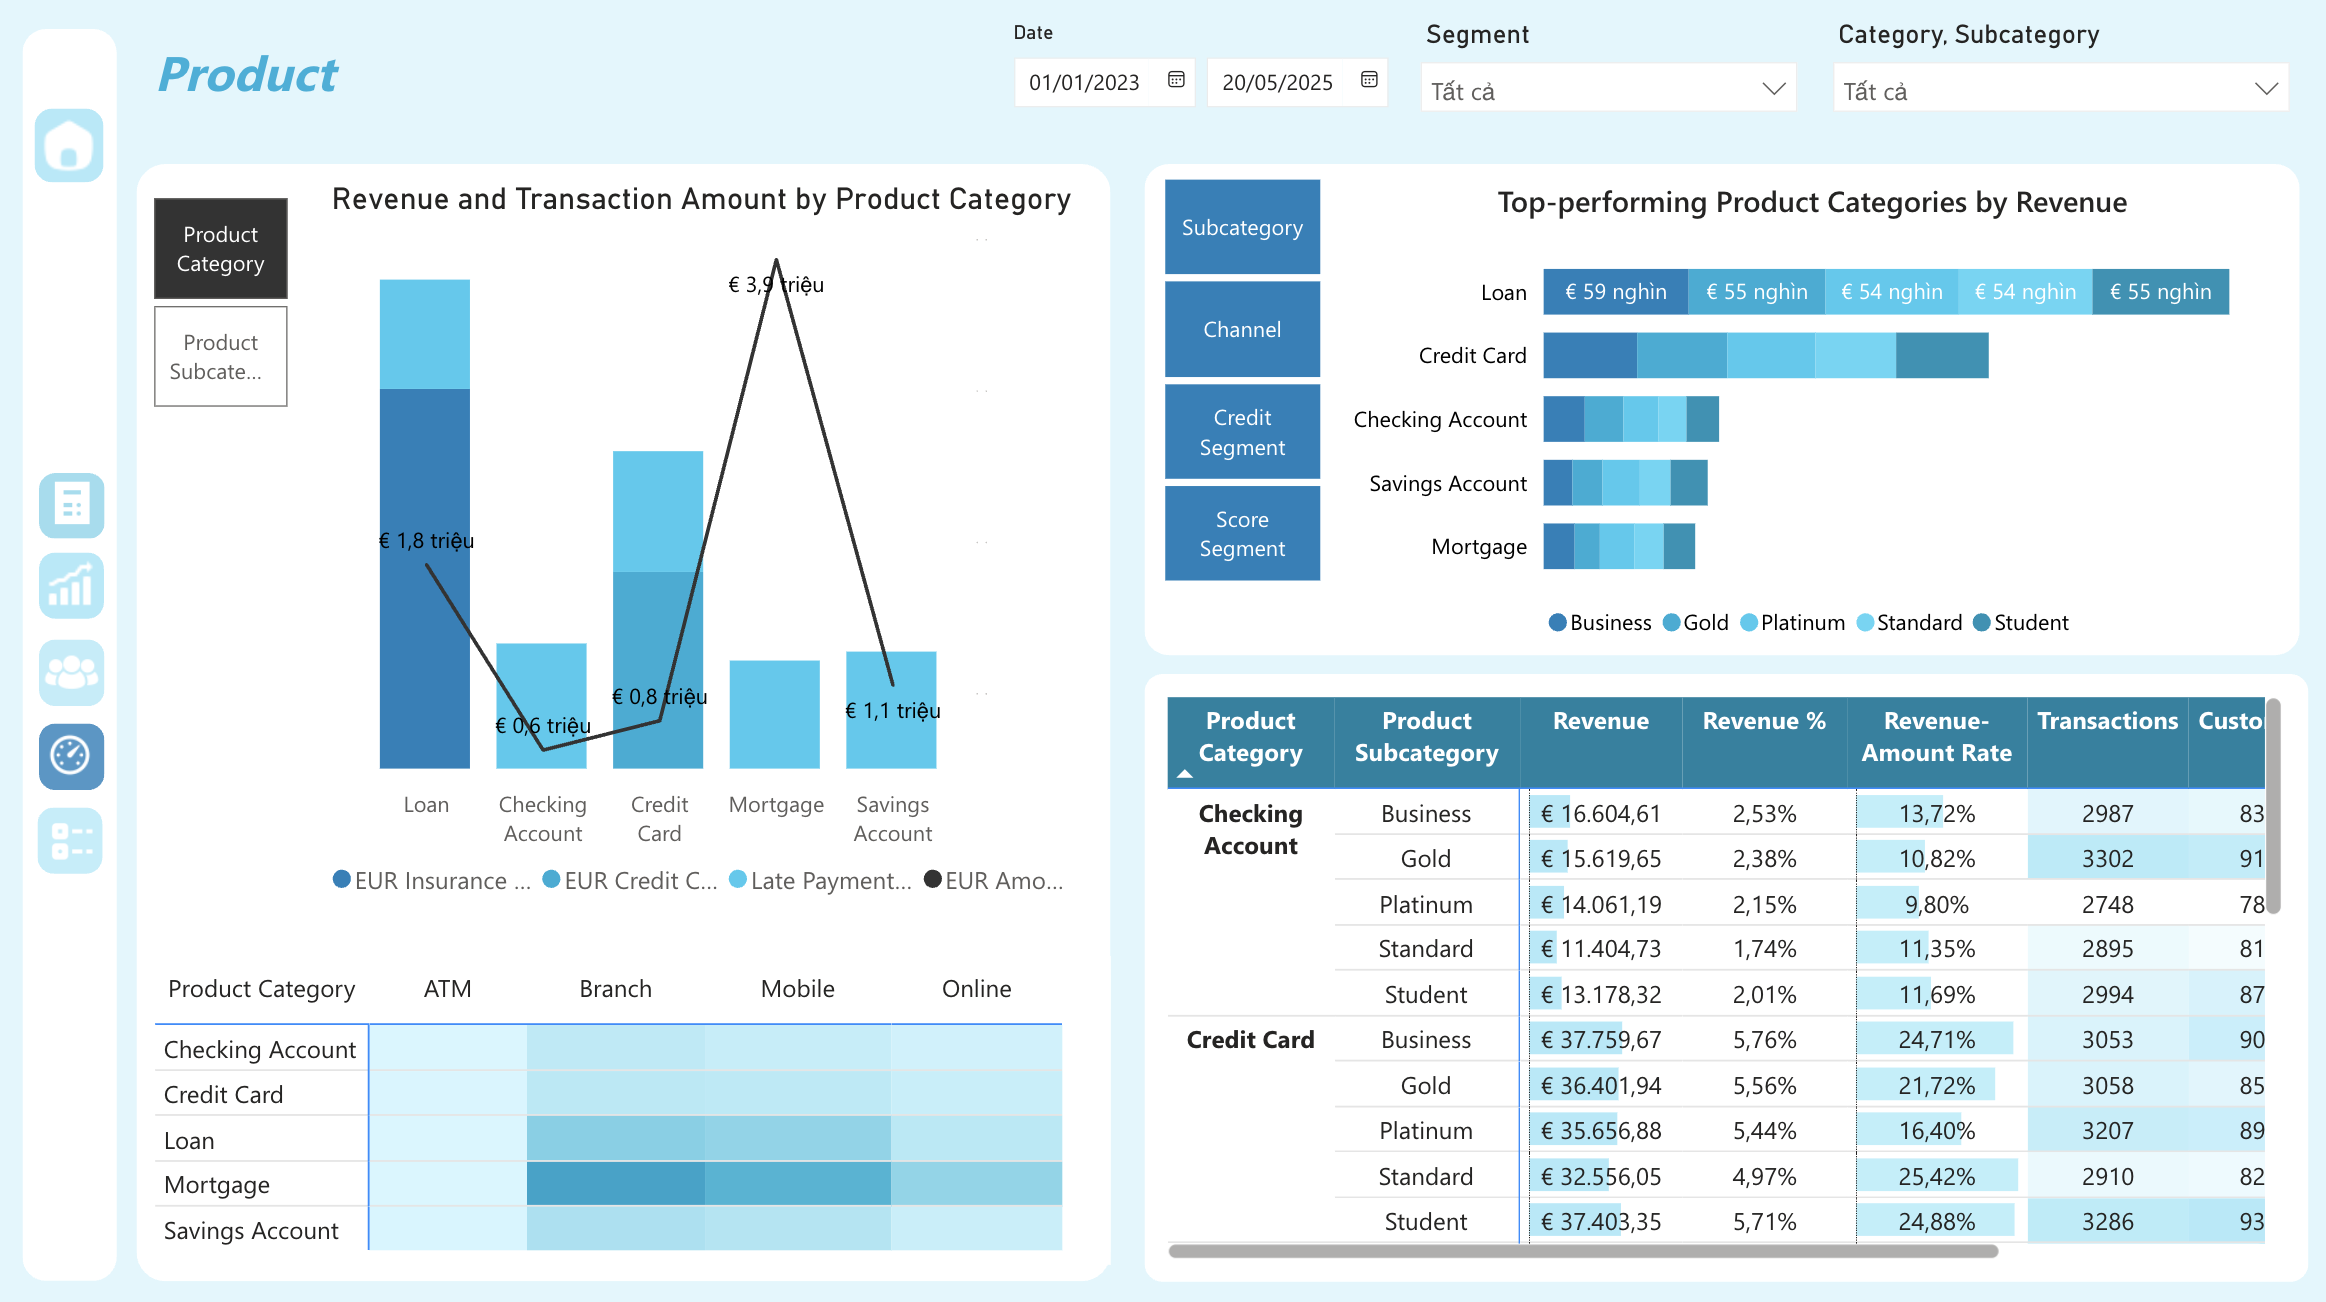2326x1302 pixels.
Task: Open the list settings icon at sidebar bottom
Action: tap(69, 840)
